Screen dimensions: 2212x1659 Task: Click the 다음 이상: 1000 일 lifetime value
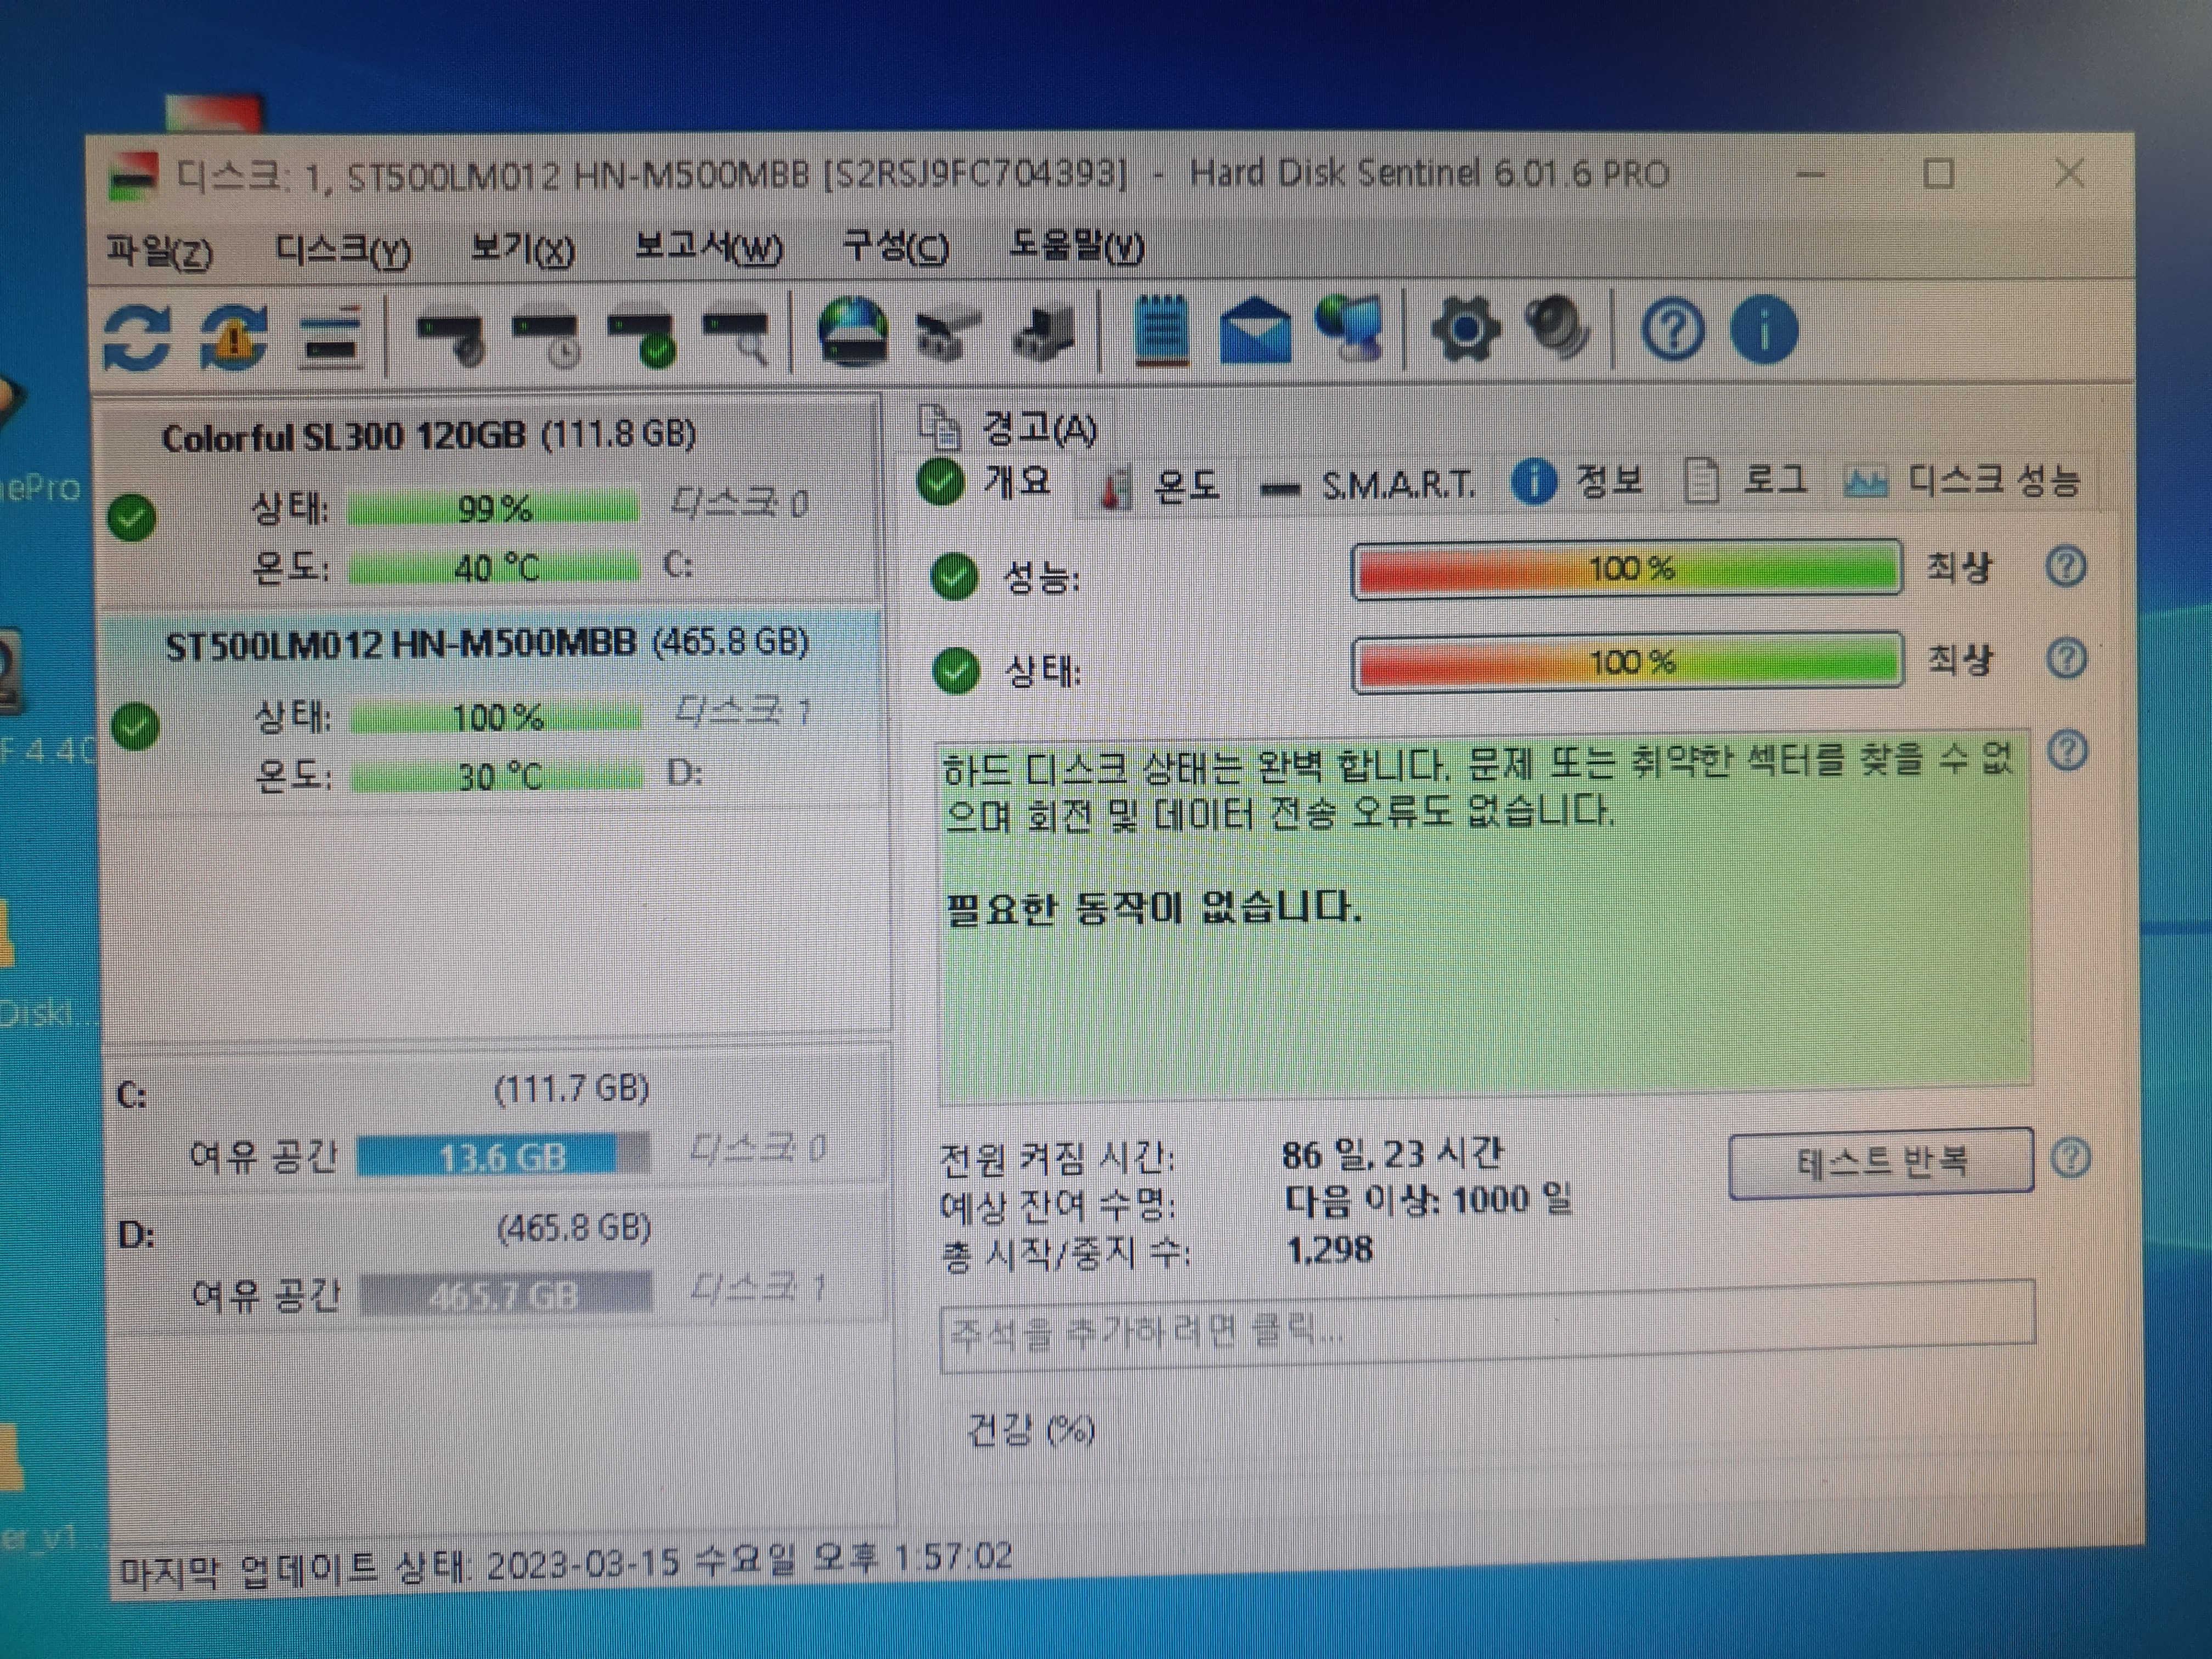coord(1428,1200)
